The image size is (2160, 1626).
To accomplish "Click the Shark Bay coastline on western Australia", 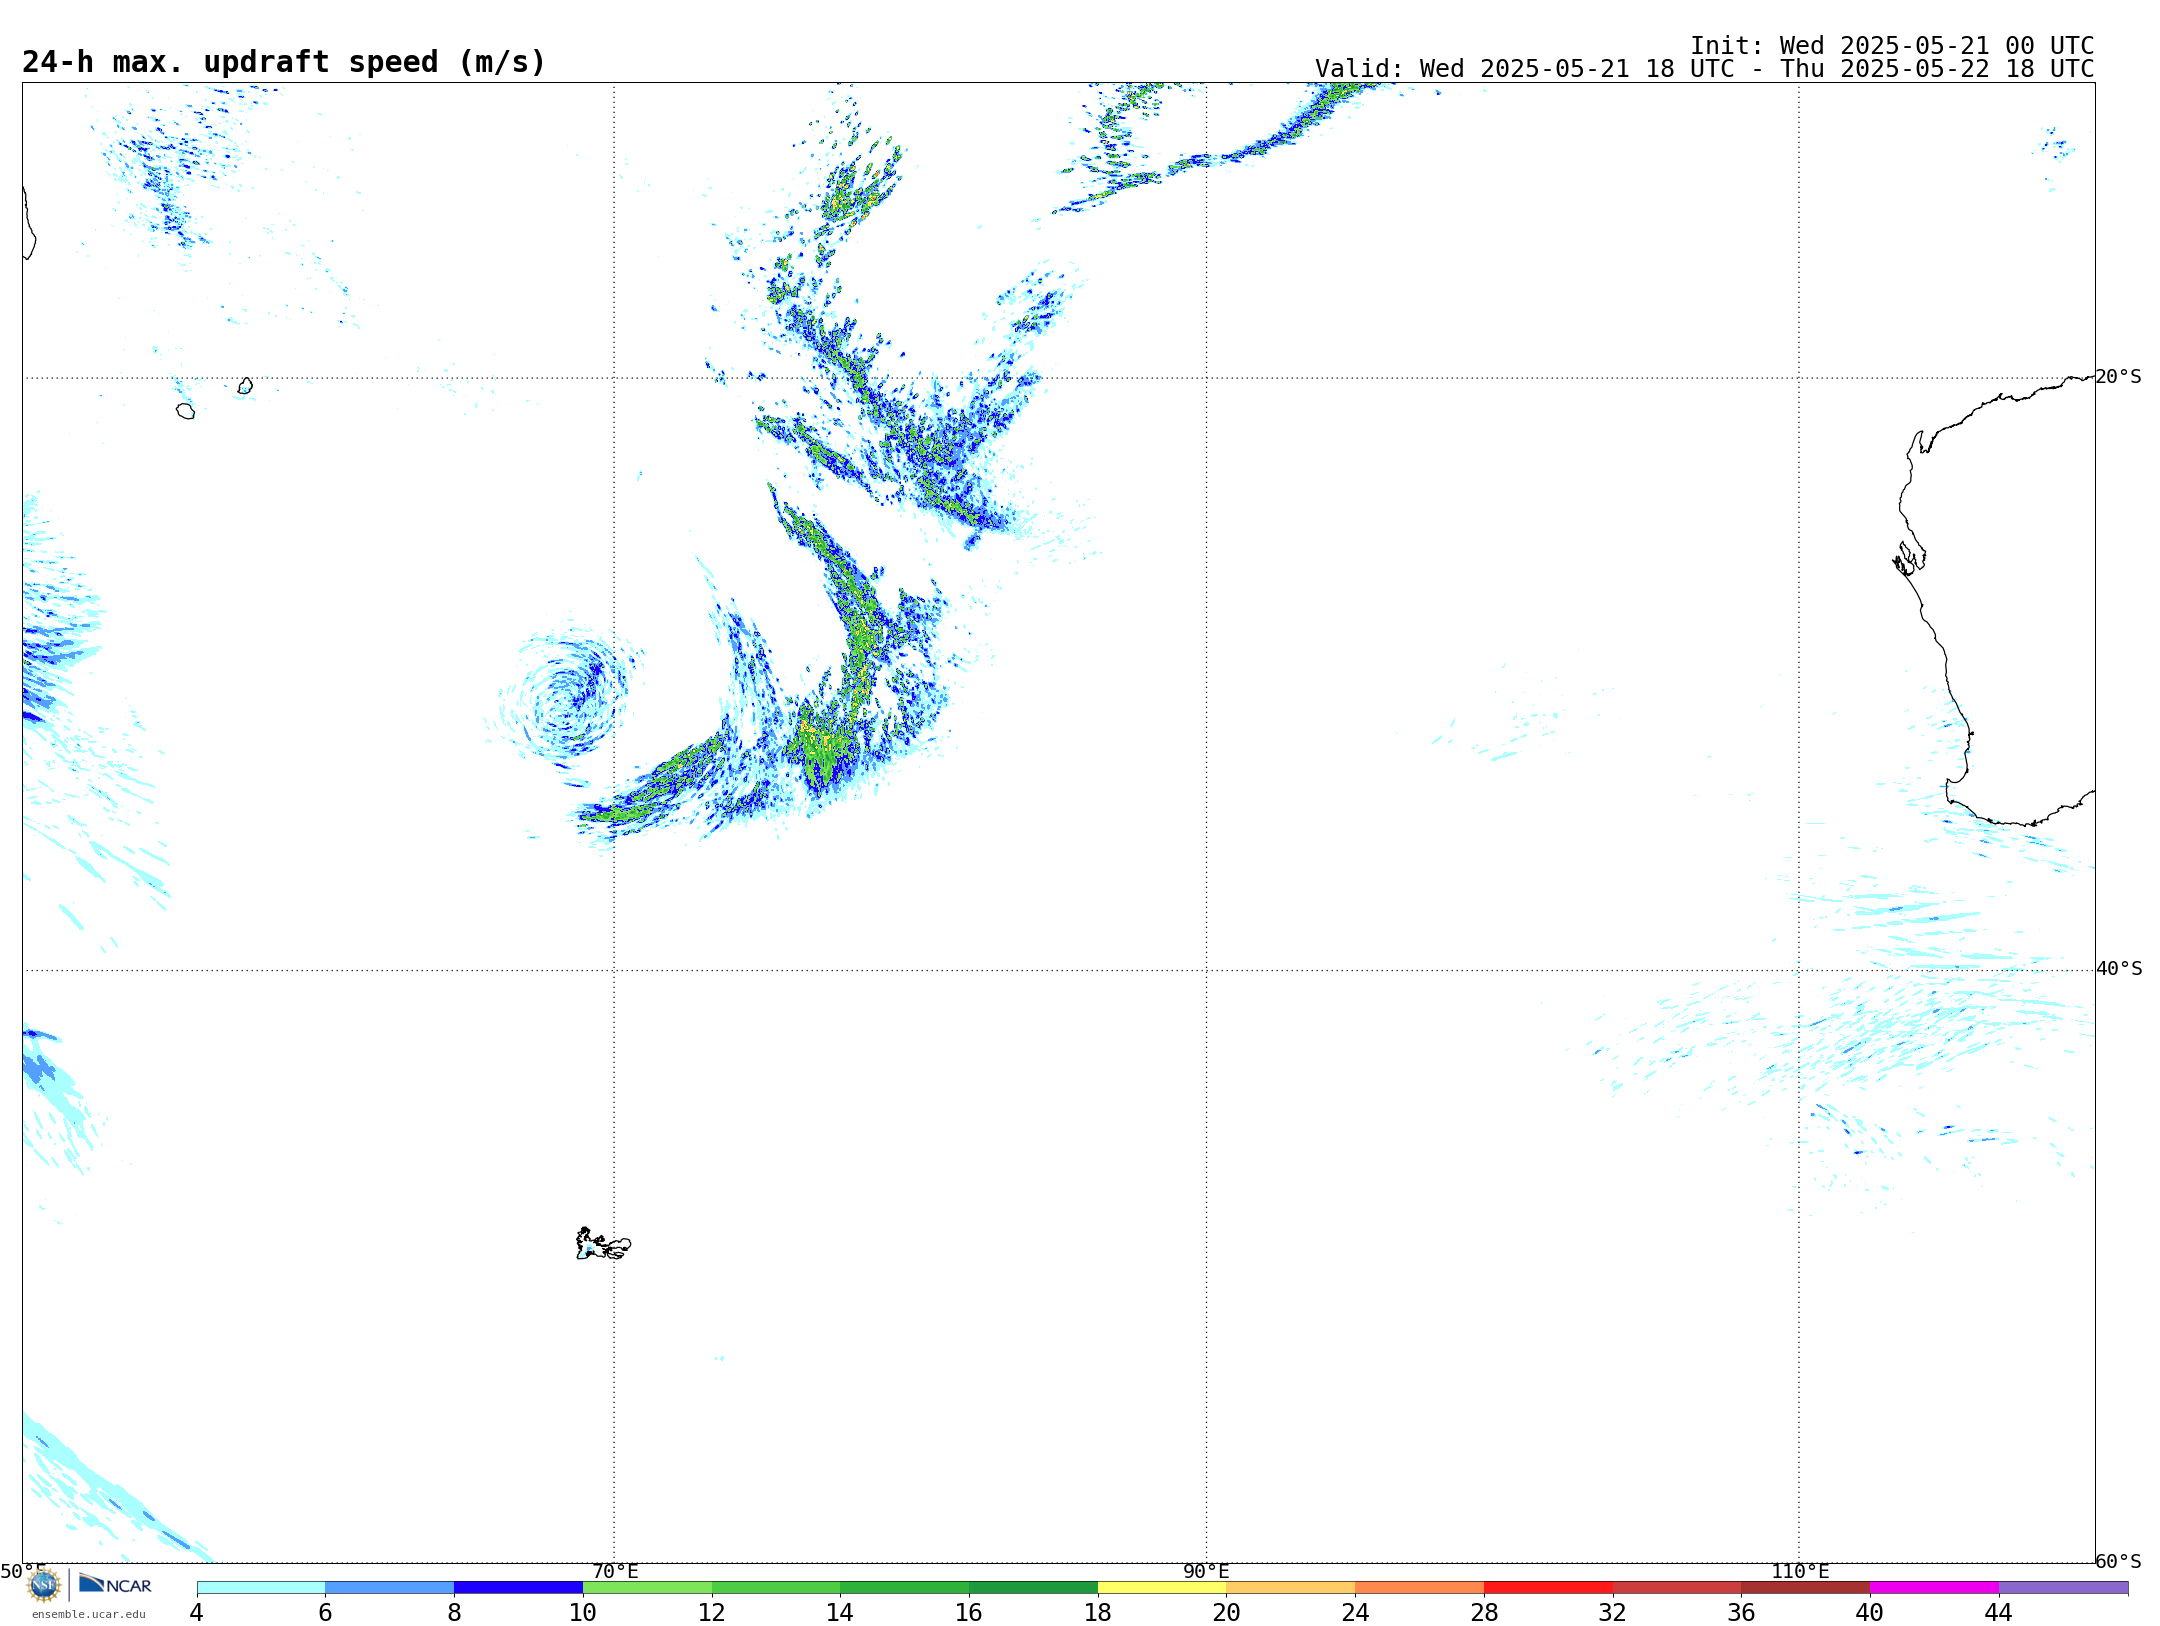I will click(1909, 558).
